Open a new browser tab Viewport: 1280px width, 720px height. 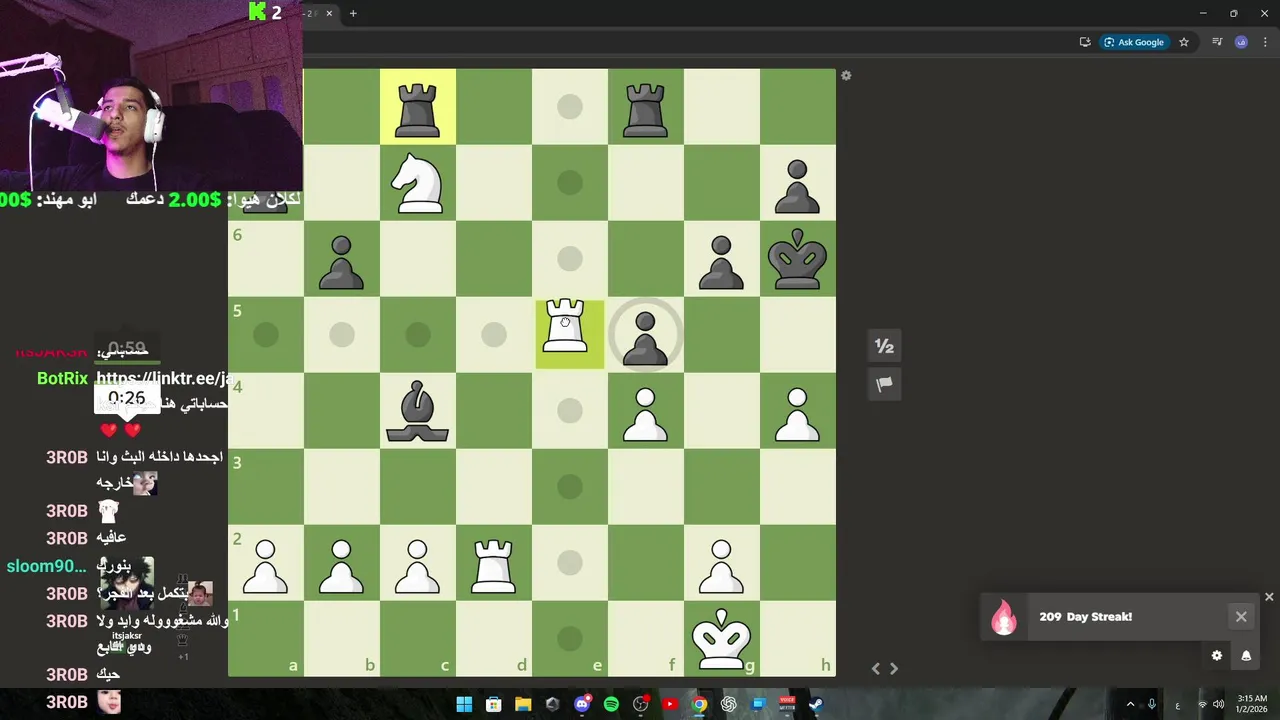(353, 13)
